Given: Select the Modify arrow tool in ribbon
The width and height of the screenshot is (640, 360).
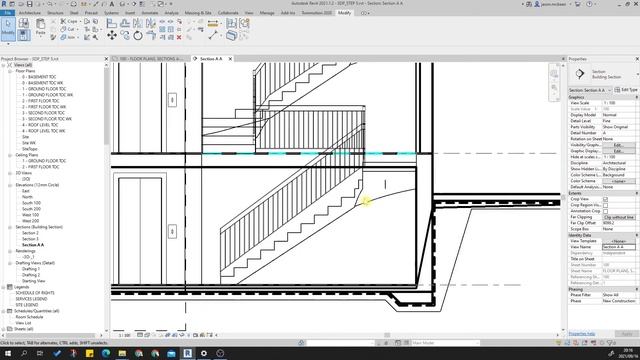Looking at the screenshot, I should [8, 29].
